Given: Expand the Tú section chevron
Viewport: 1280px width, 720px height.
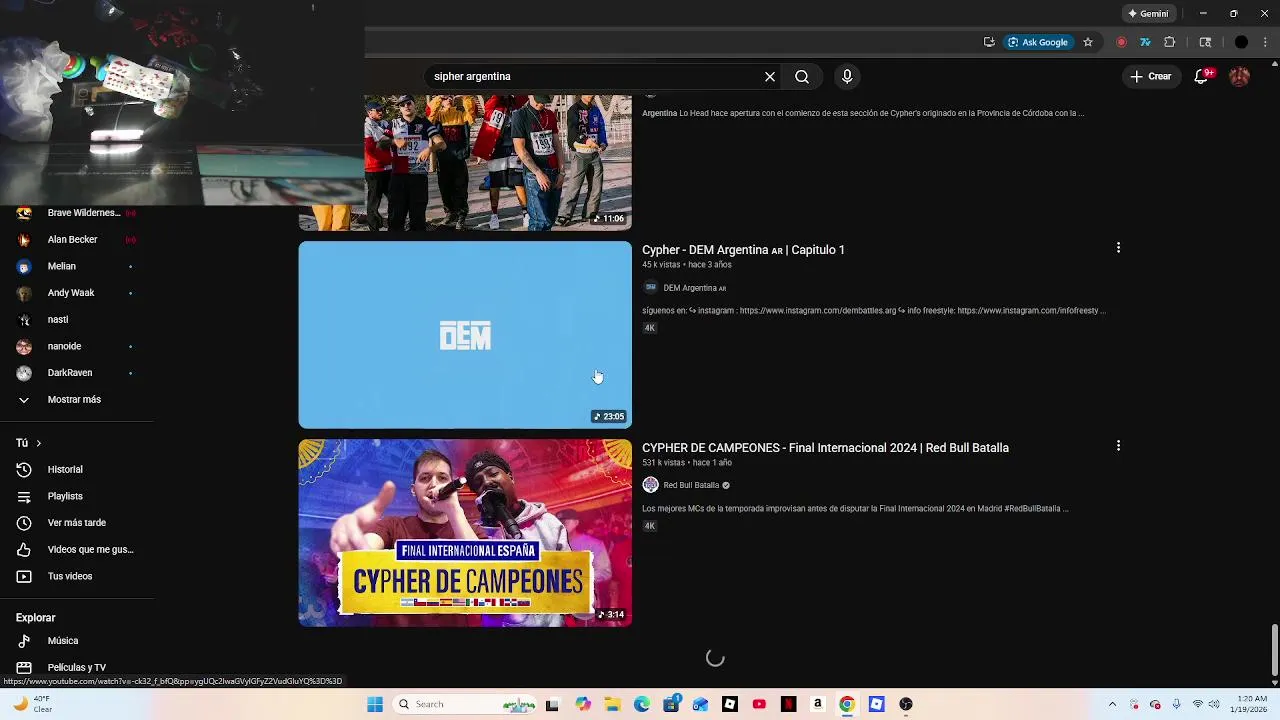Looking at the screenshot, I should pos(39,443).
